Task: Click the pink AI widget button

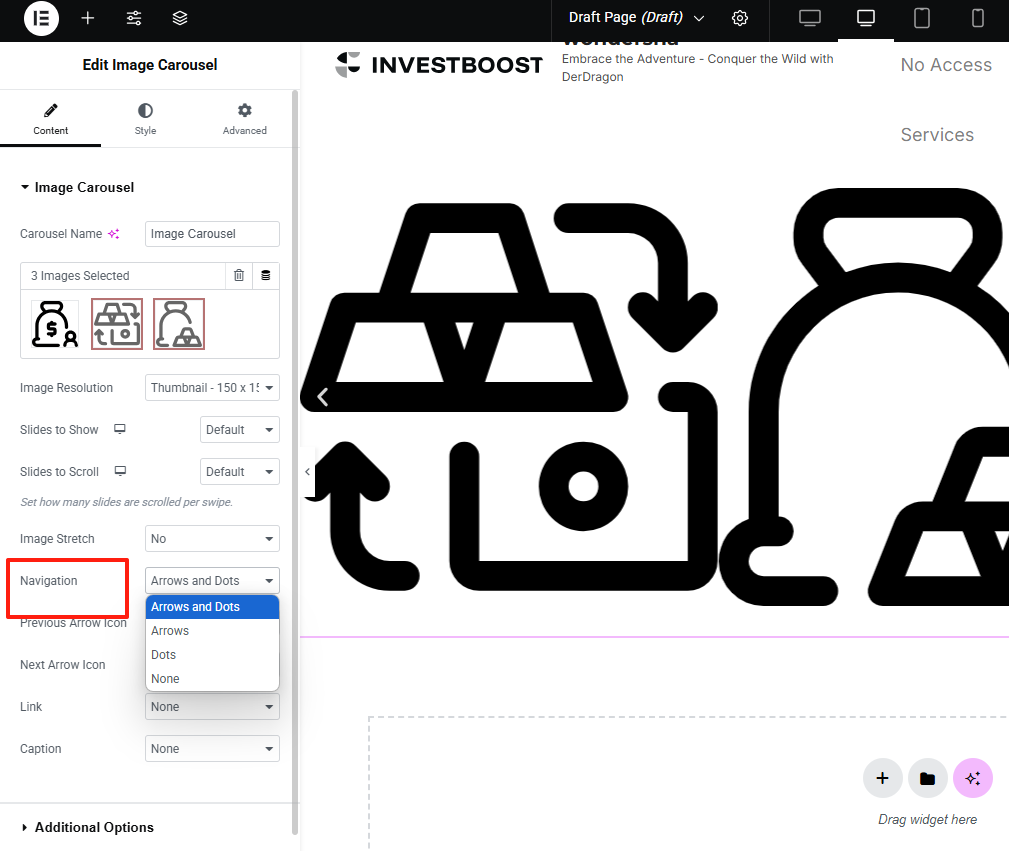Action: pyautogui.click(x=972, y=778)
